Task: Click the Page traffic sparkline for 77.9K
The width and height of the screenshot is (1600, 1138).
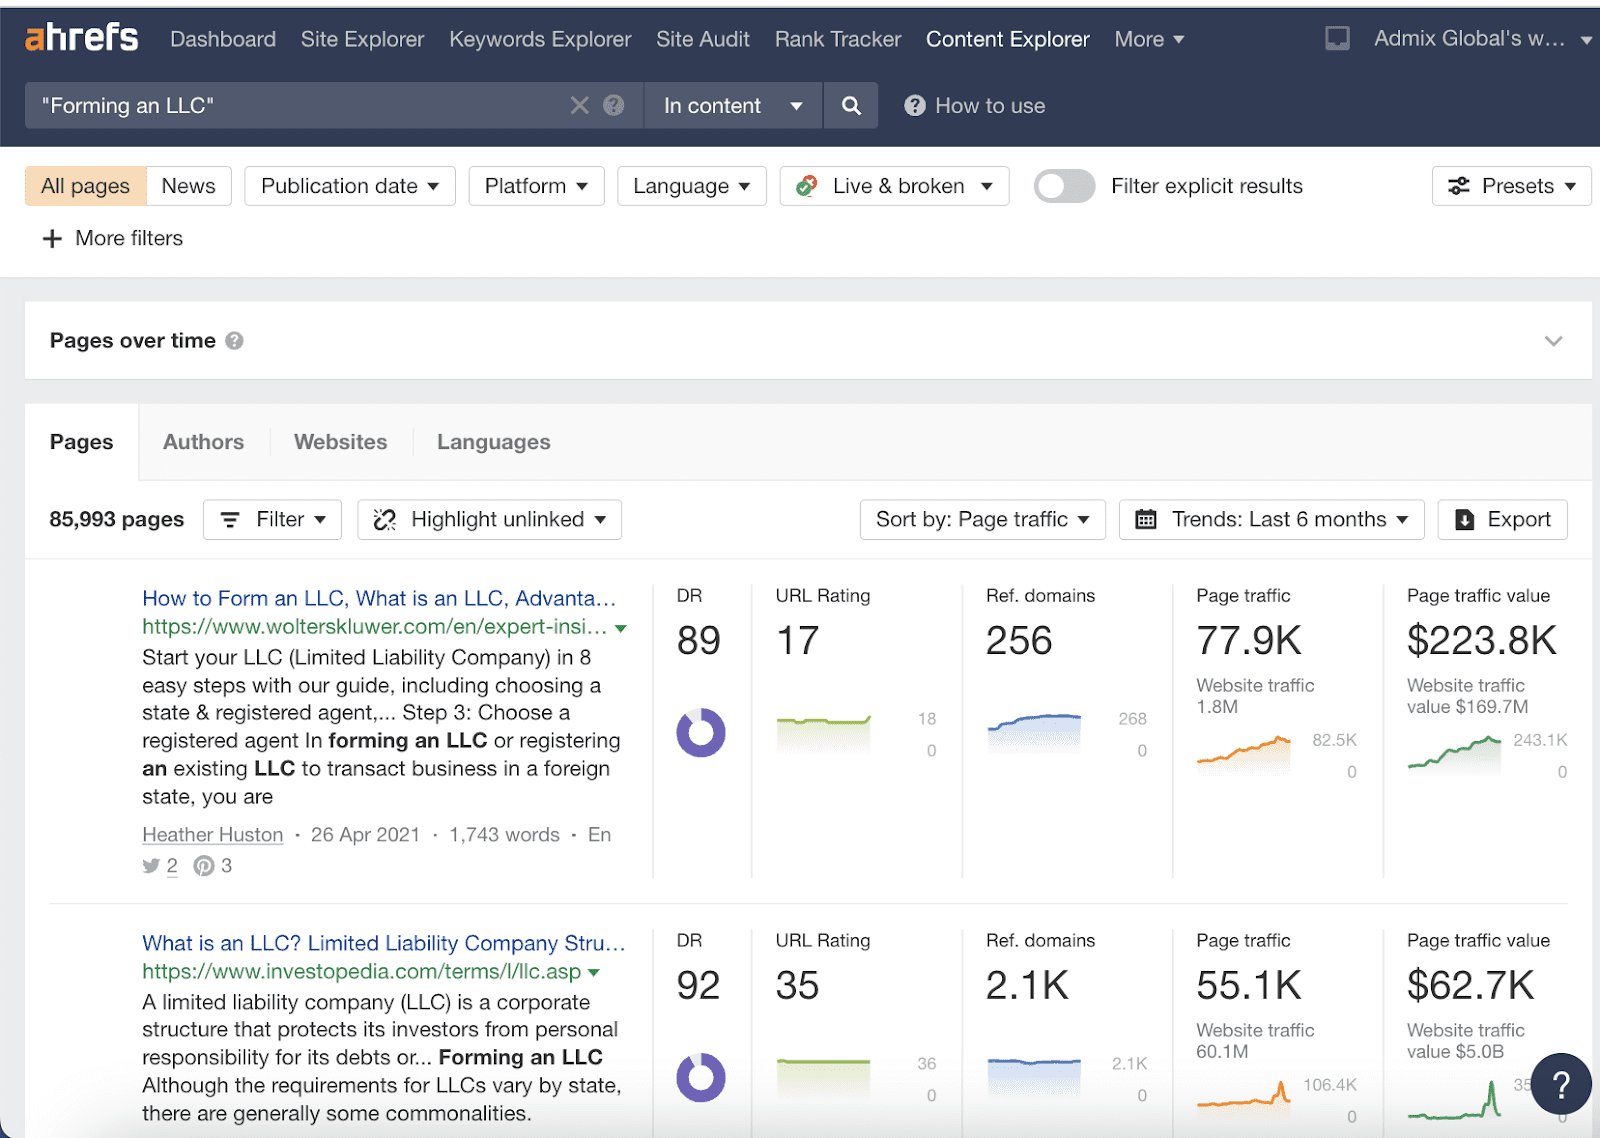Action: 1244,753
